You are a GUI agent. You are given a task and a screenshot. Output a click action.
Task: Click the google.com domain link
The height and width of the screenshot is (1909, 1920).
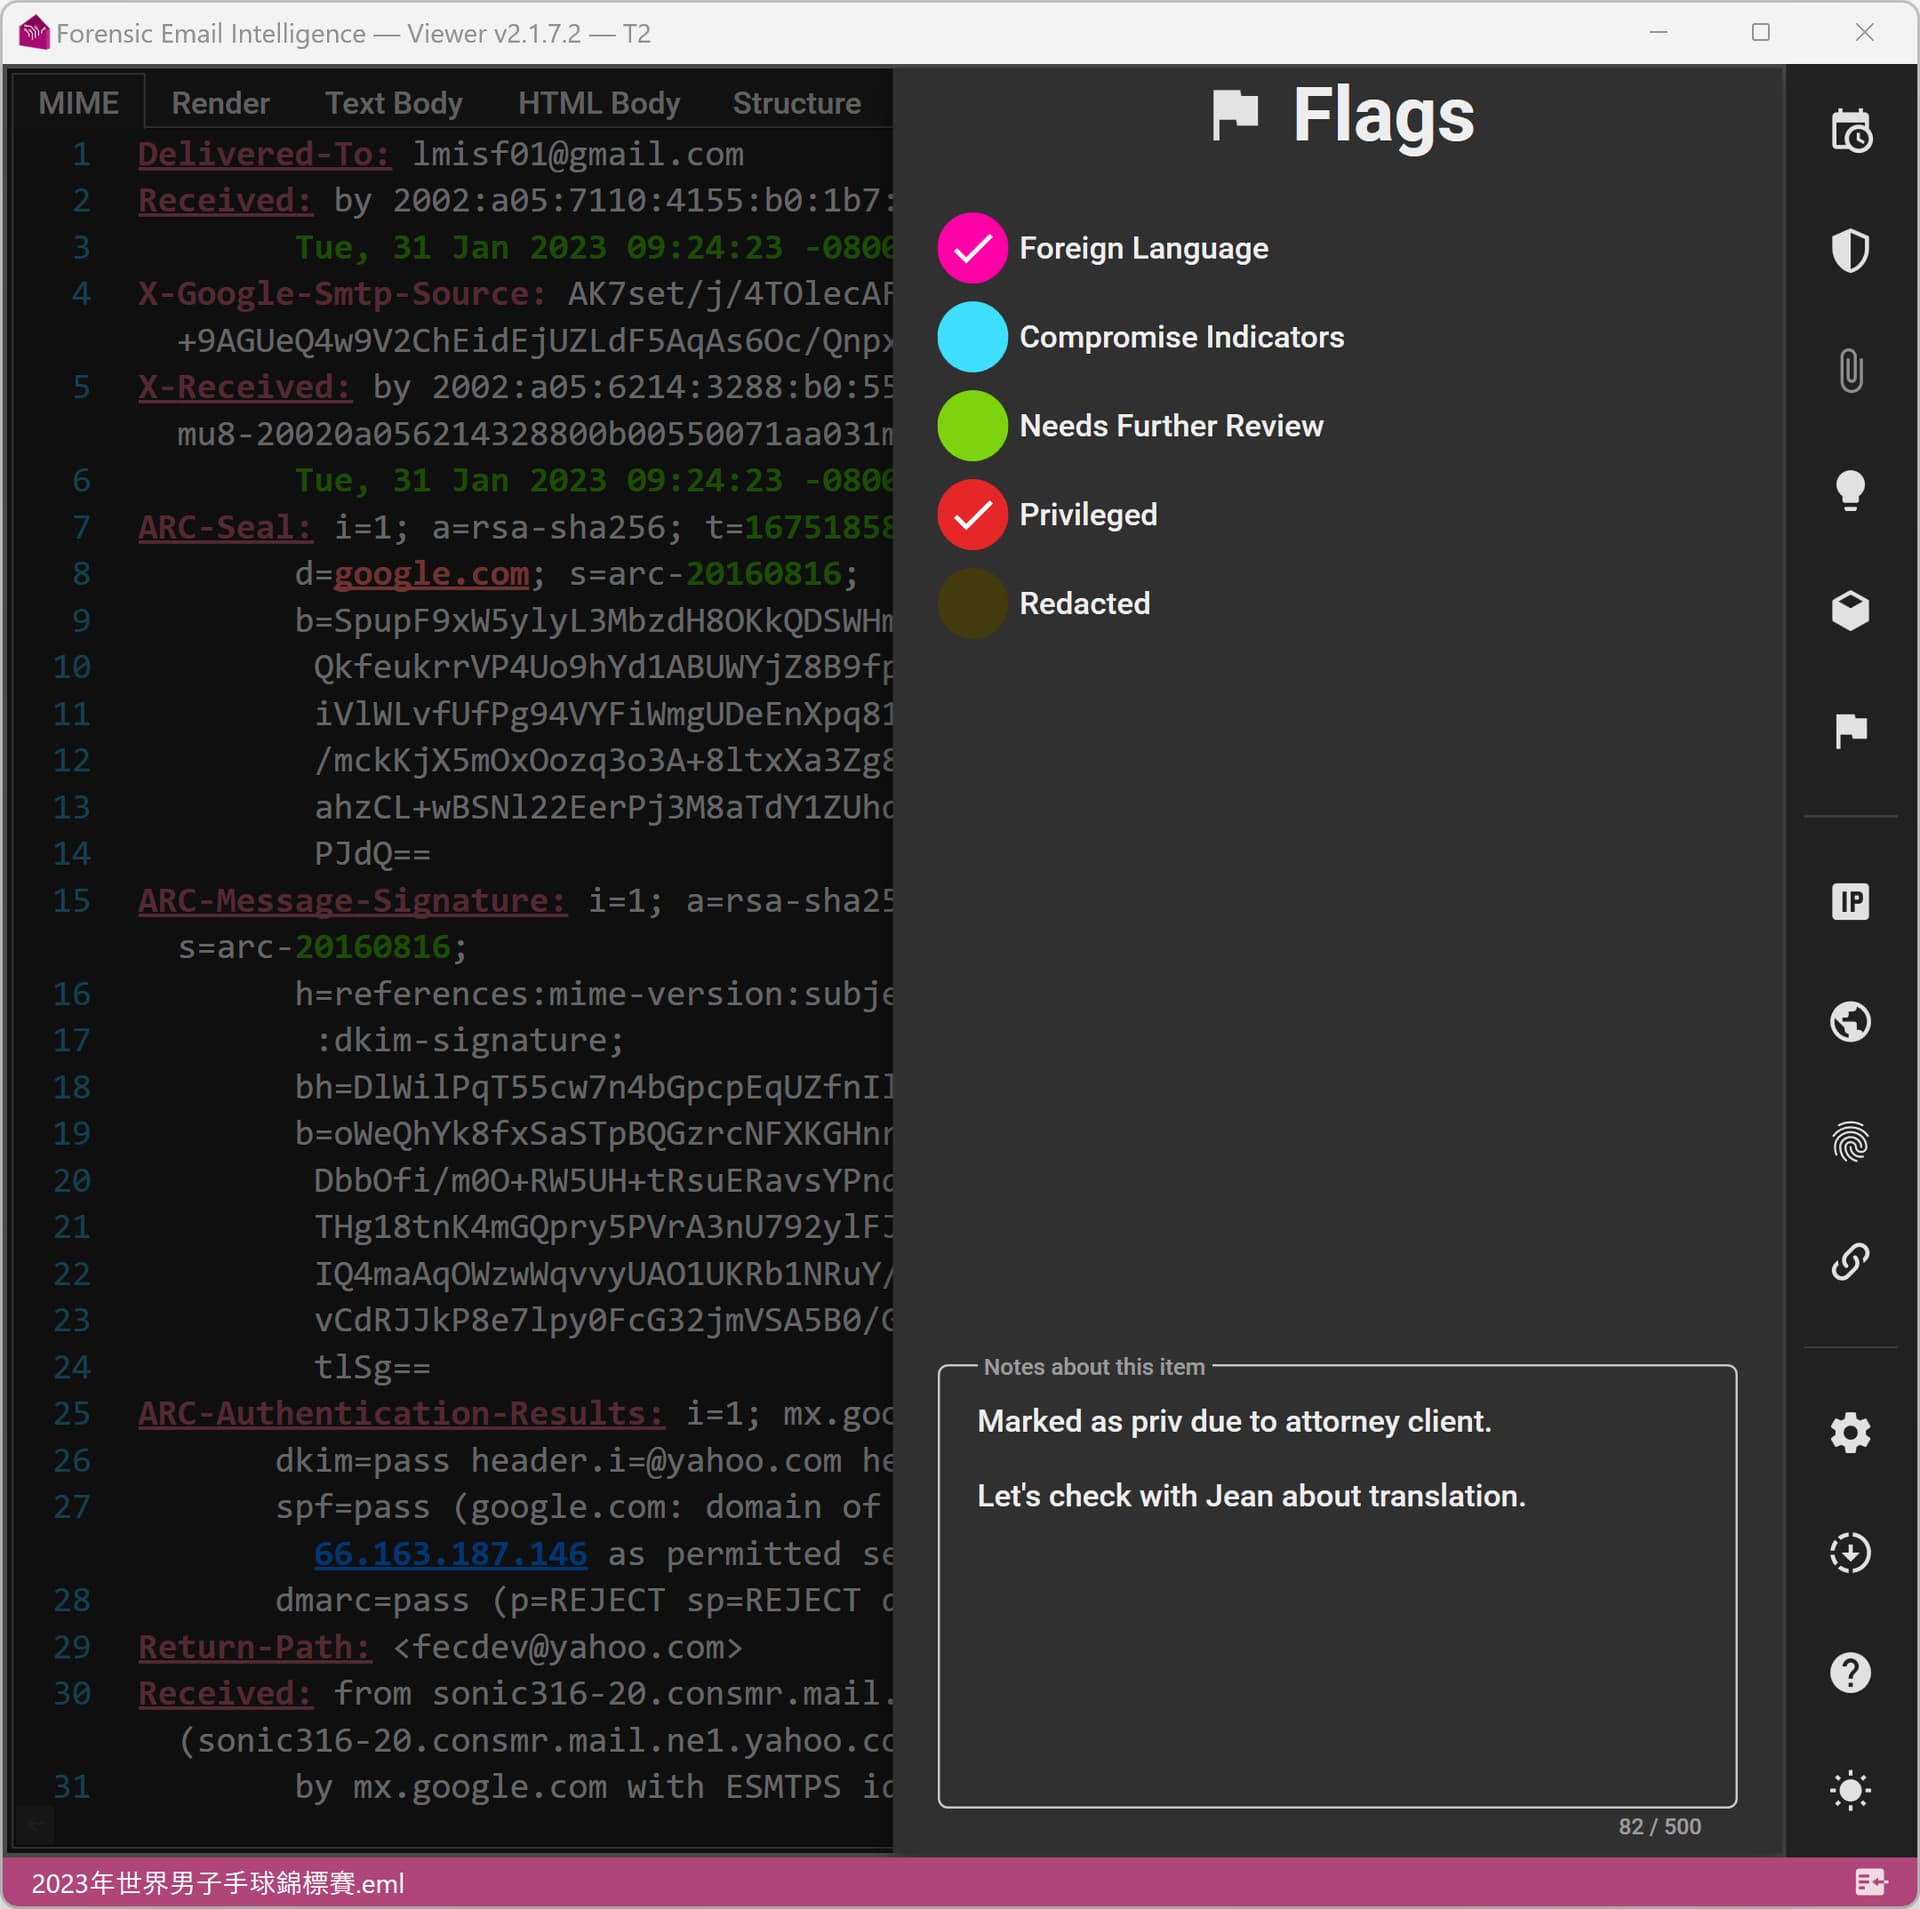point(431,574)
